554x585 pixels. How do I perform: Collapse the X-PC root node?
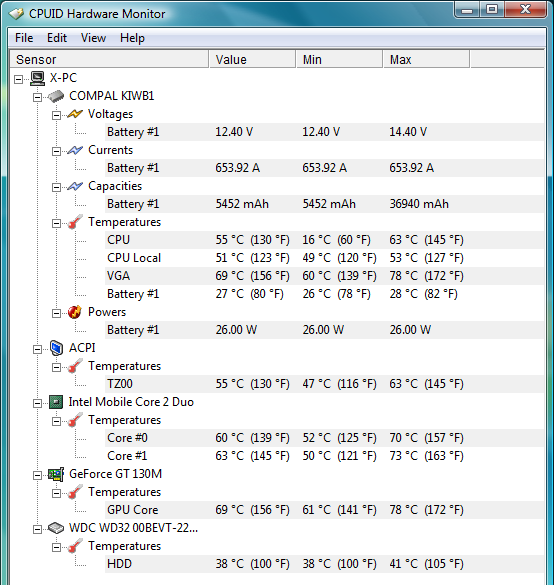pyautogui.click(x=18, y=79)
